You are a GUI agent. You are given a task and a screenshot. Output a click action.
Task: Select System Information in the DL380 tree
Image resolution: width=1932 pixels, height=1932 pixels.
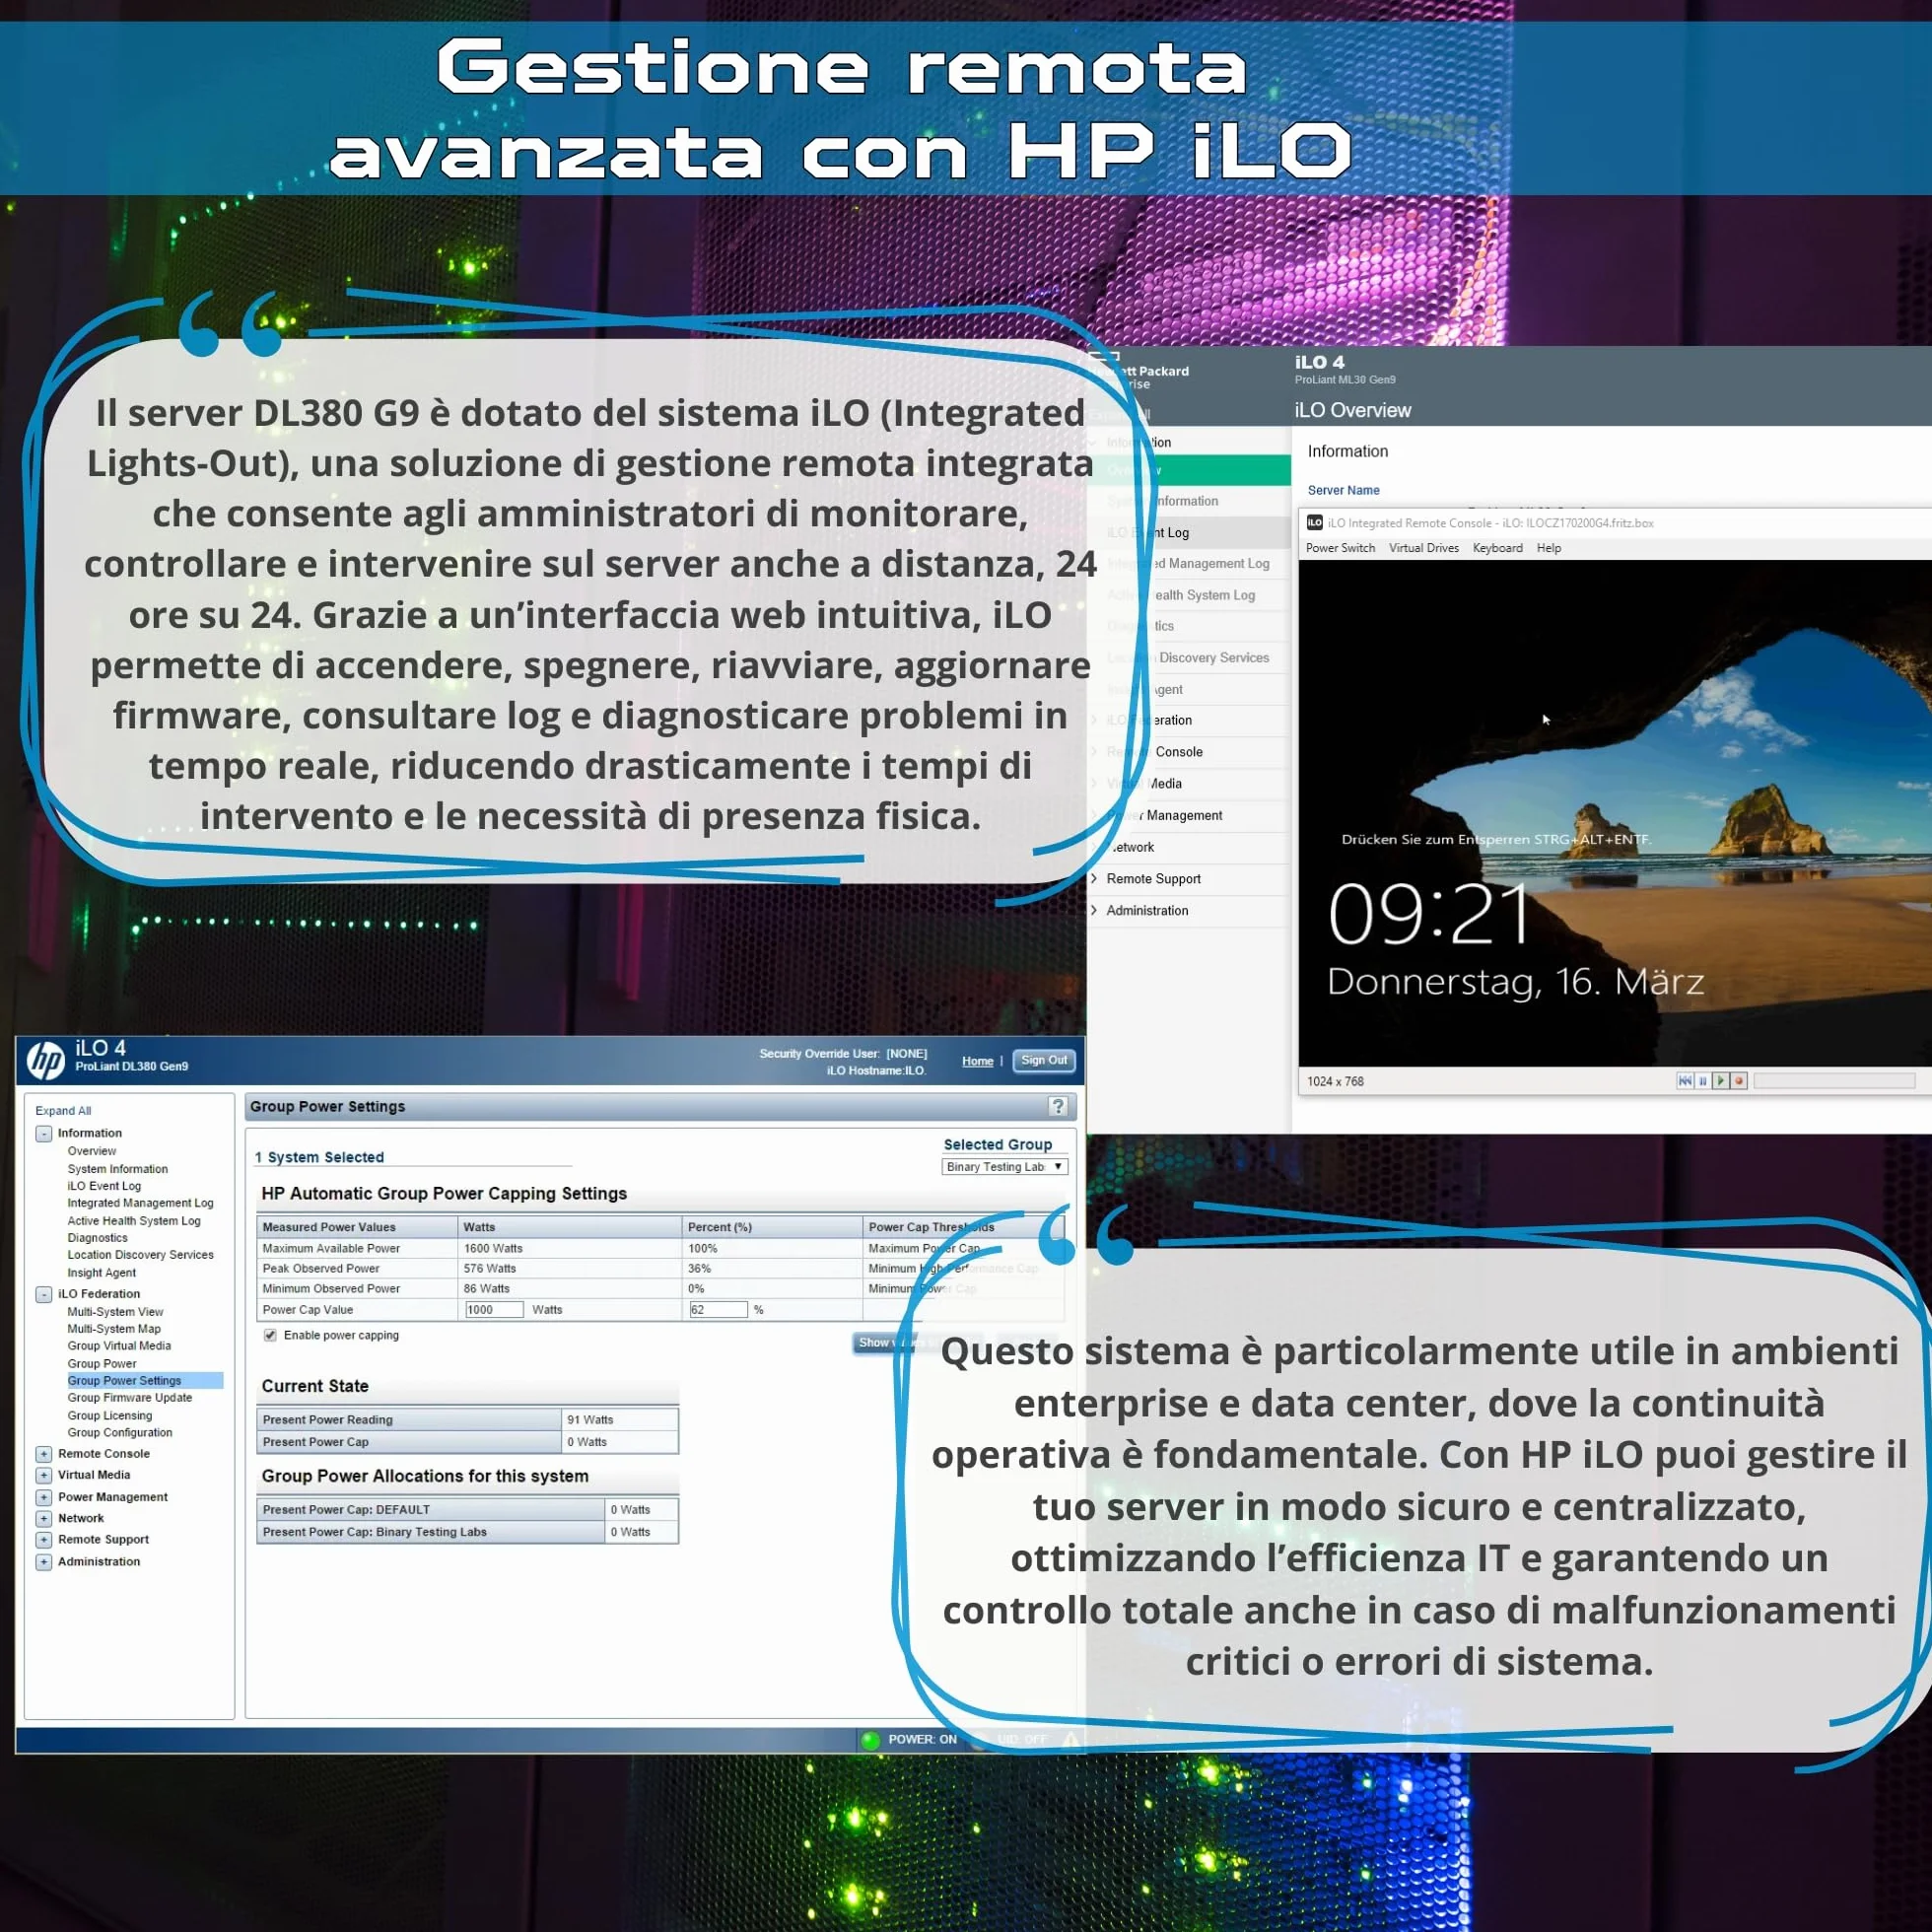pyautogui.click(x=117, y=1169)
